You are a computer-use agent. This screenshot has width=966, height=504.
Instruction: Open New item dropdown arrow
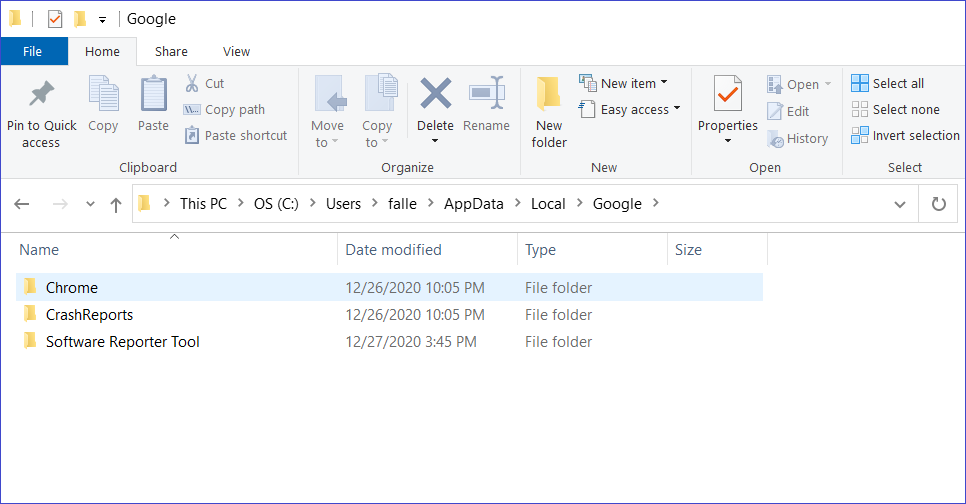tap(664, 82)
